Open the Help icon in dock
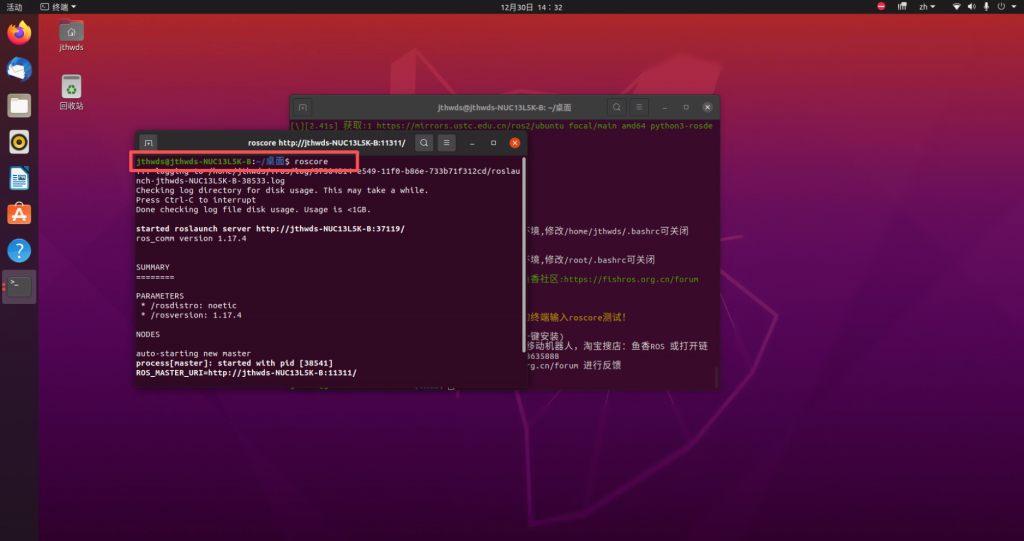This screenshot has height=541, width=1024. (19, 250)
